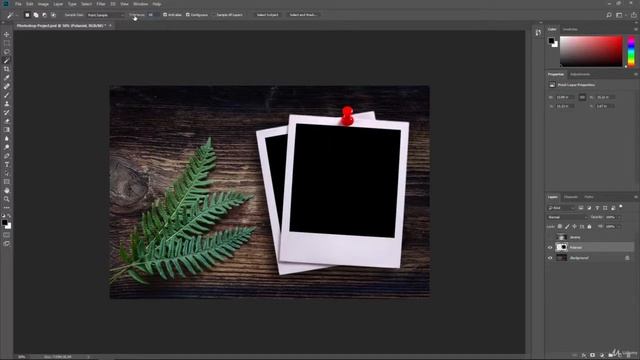Toggle layer filtering on/off switch
The height and width of the screenshot is (360, 640).
pyautogui.click(x=621, y=207)
